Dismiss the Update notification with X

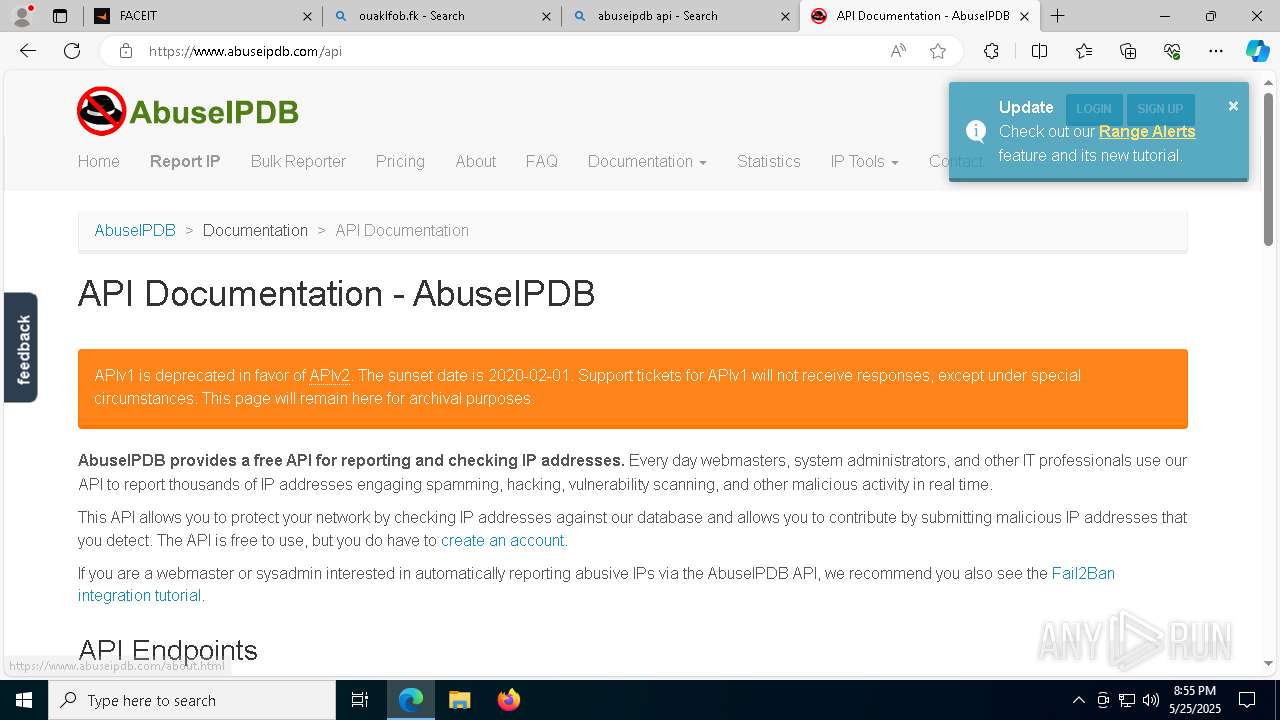[1233, 106]
